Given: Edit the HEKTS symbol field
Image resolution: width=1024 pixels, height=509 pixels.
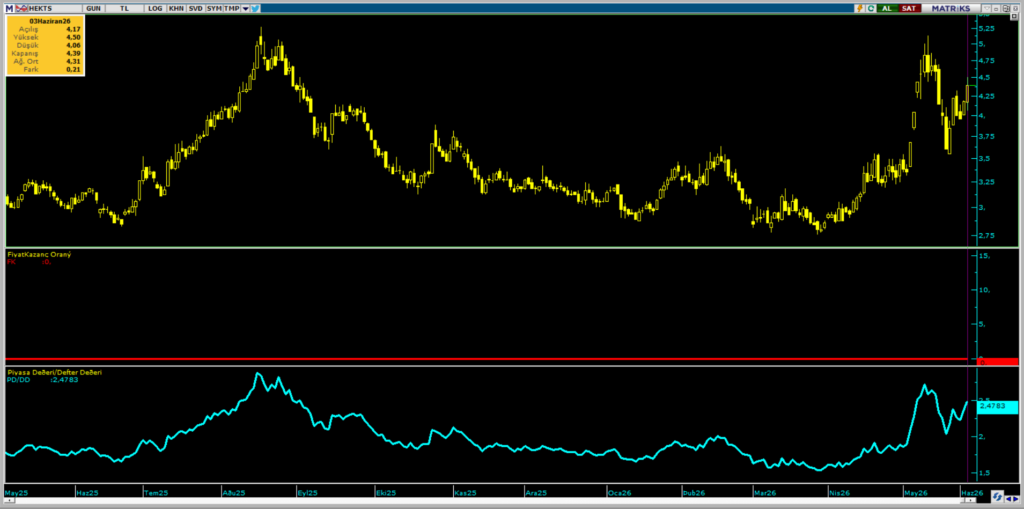Looking at the screenshot, I should [55, 8].
